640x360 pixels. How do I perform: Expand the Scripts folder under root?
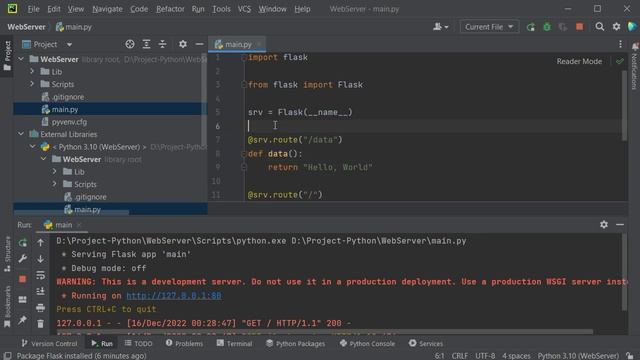point(32,84)
